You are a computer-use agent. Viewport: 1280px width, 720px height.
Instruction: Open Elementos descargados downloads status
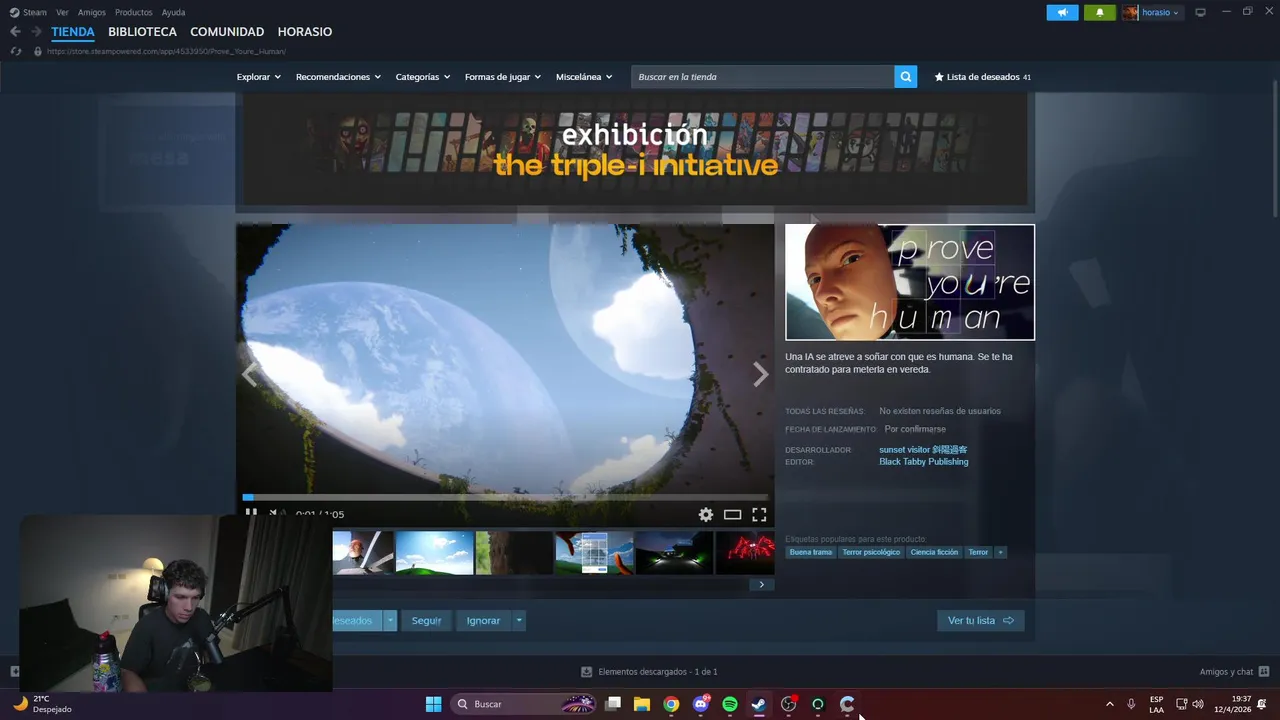pyautogui.click(x=649, y=672)
